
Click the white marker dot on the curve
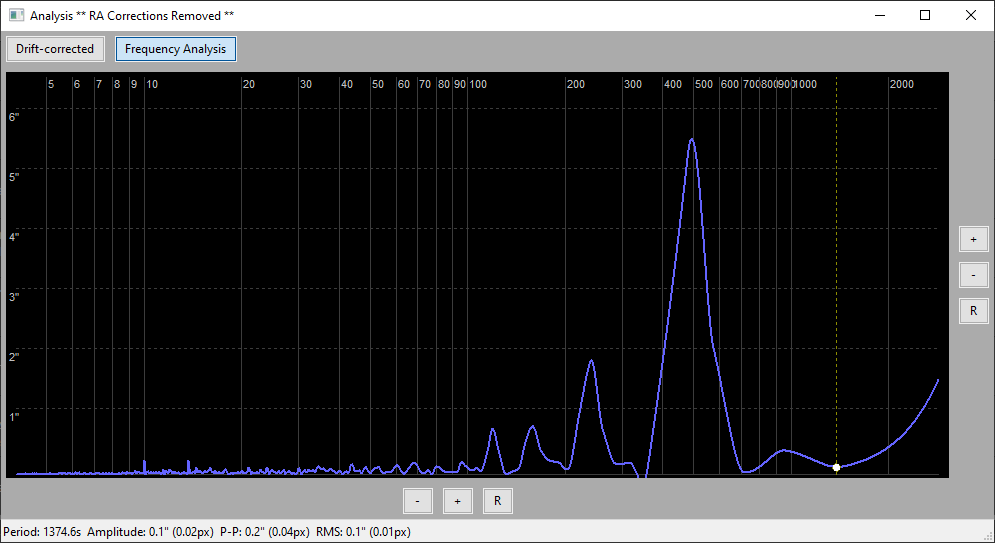[836, 467]
